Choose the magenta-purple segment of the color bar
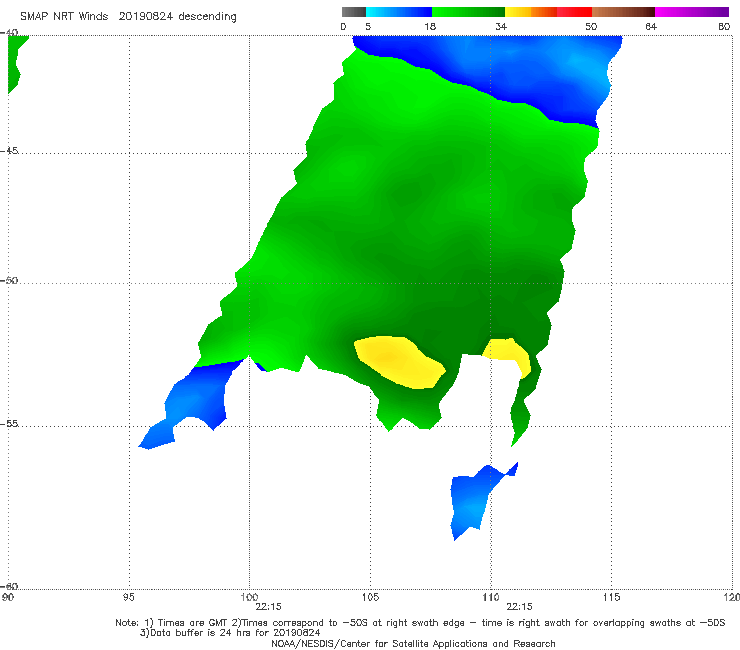 [x=692, y=12]
